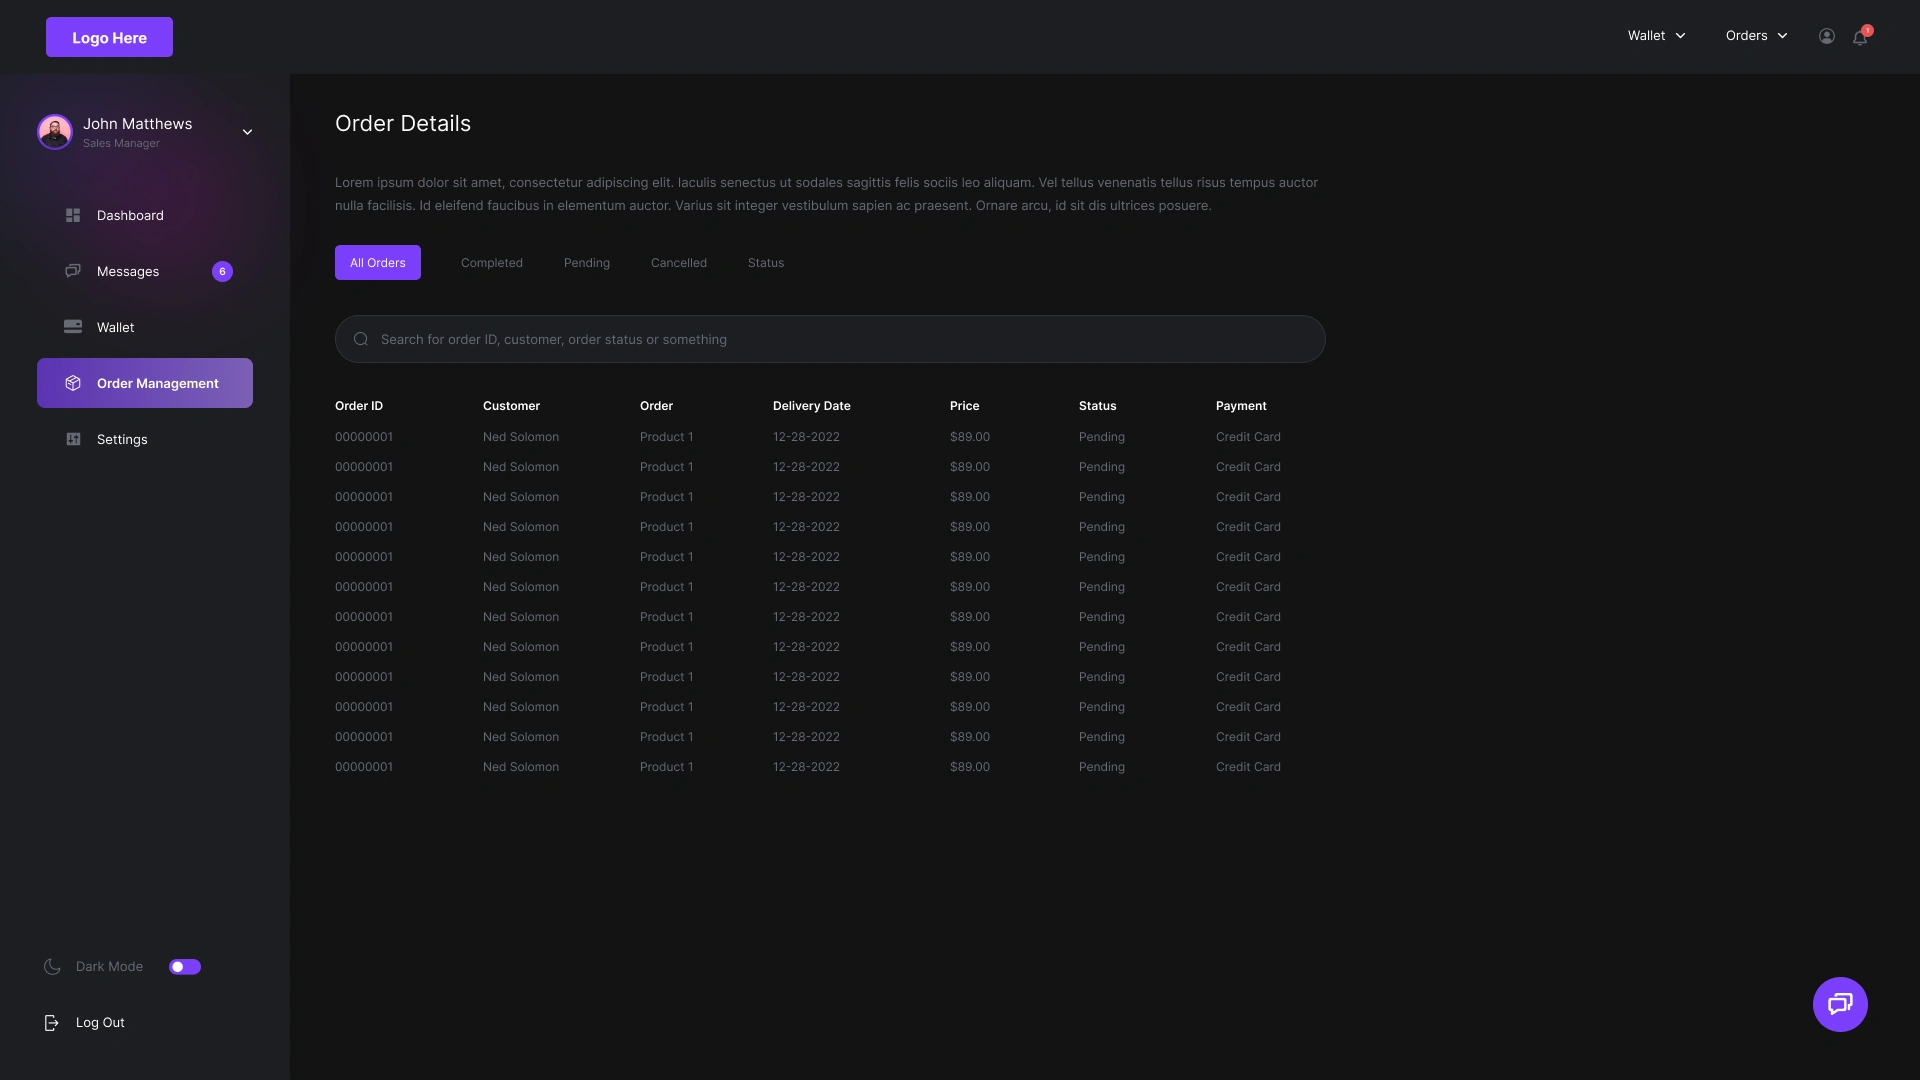The width and height of the screenshot is (1920, 1080).
Task: Toggle the Dark Mode switch
Action: click(x=185, y=966)
